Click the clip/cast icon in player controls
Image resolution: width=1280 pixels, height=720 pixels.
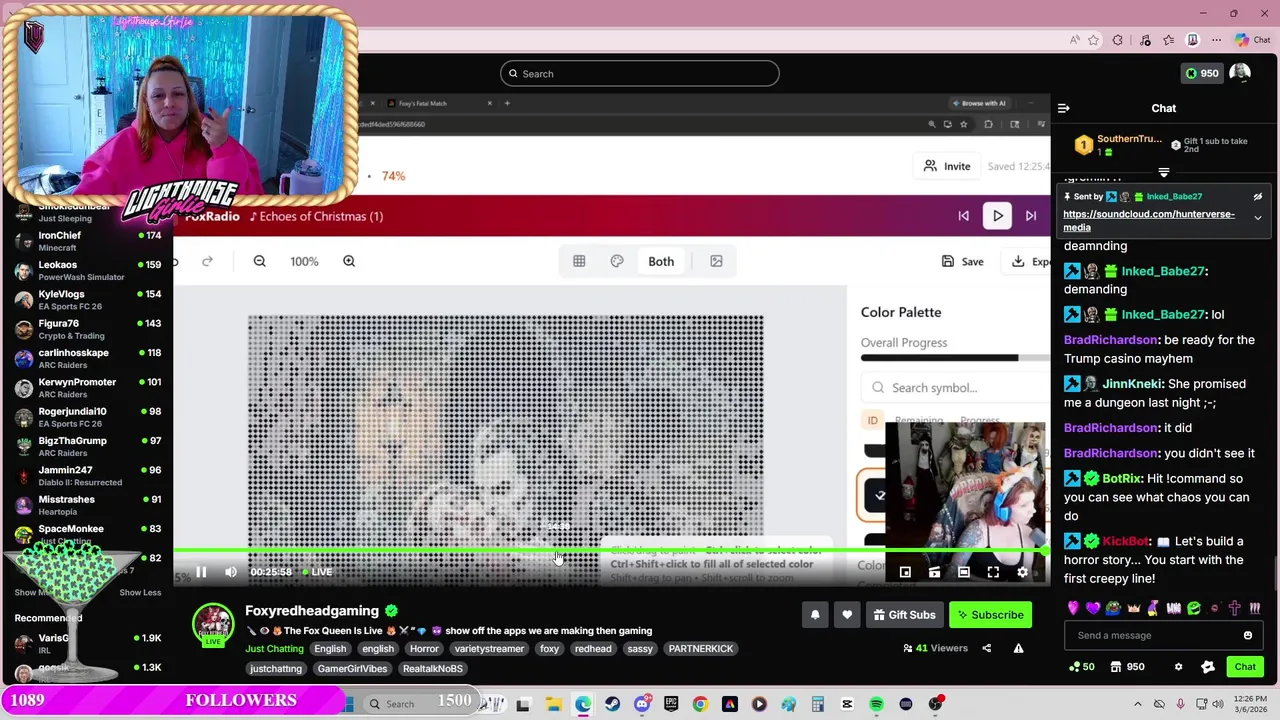pos(934,572)
